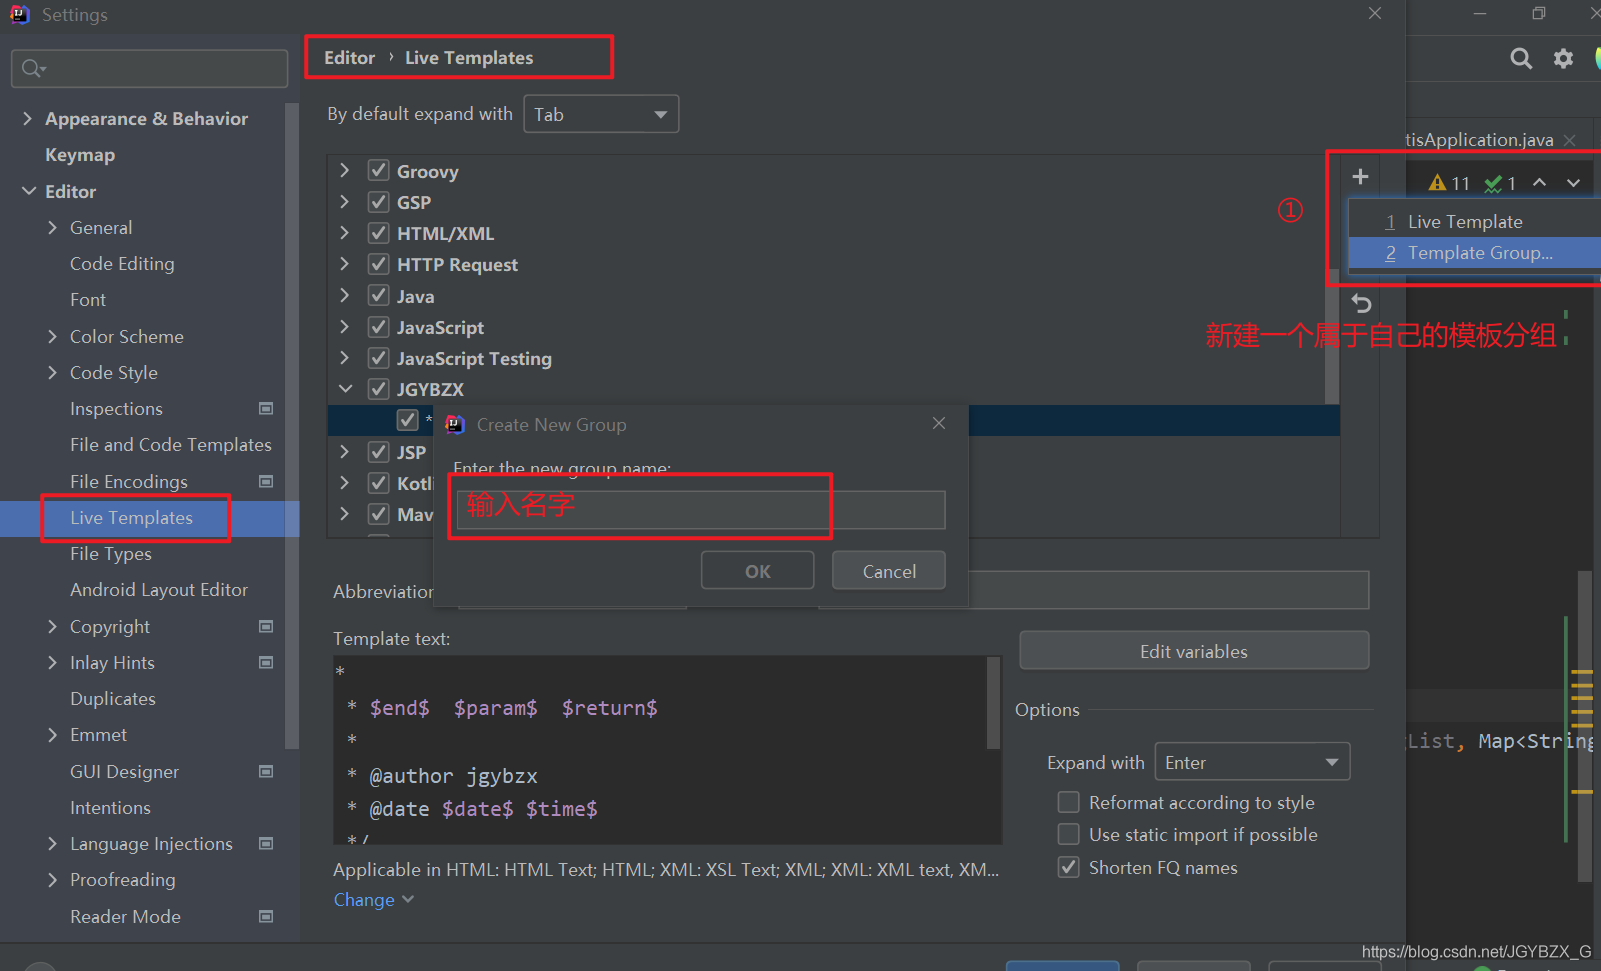
Task: Click the add template plus icon
Action: [x=1360, y=177]
